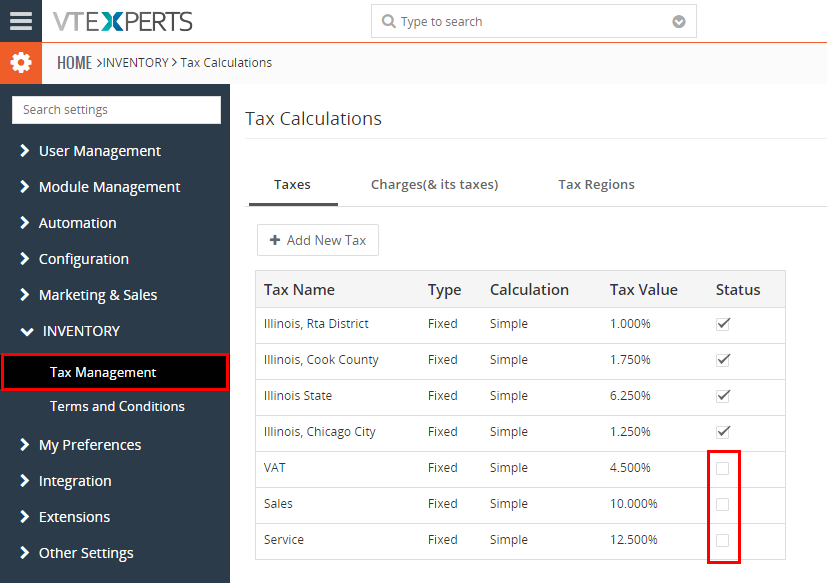827x583 pixels.
Task: Click the VTExperts logo
Action: pyautogui.click(x=122, y=22)
